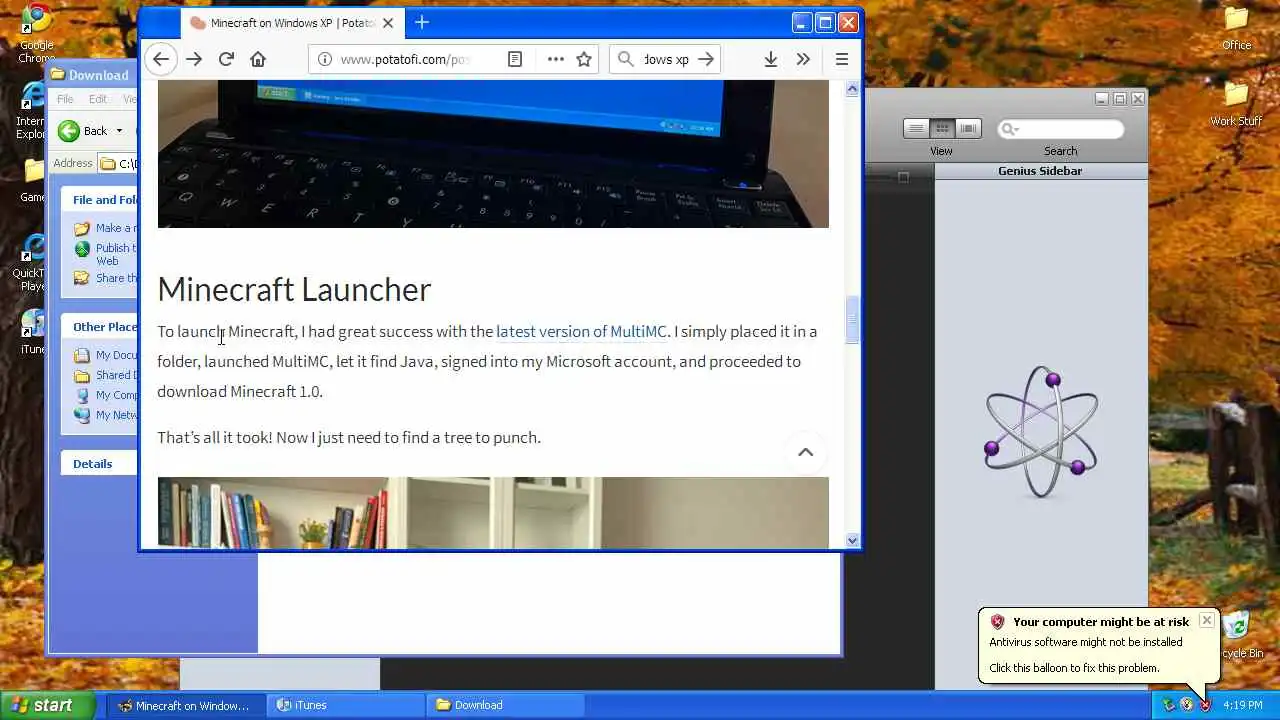Click the Back button in Download window

click(83, 131)
